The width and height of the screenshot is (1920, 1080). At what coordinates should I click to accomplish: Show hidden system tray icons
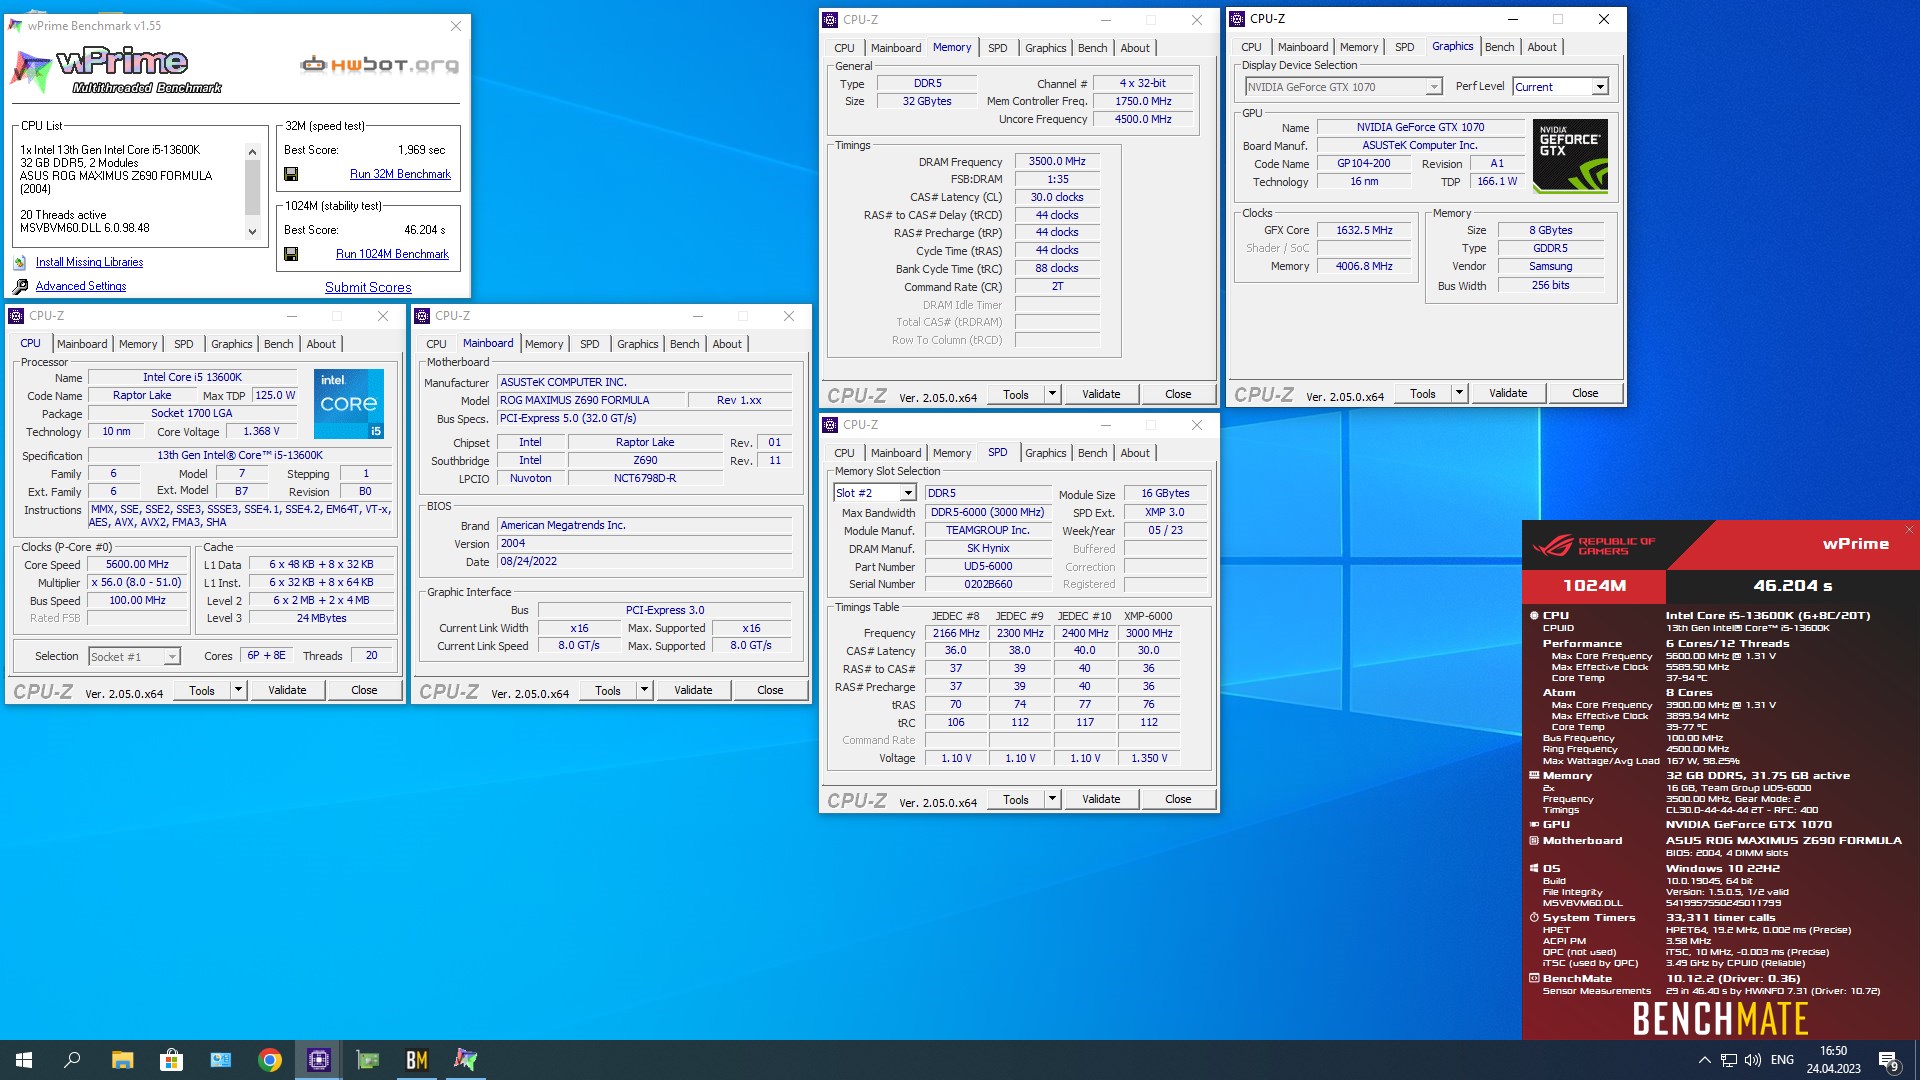pyautogui.click(x=1704, y=1060)
